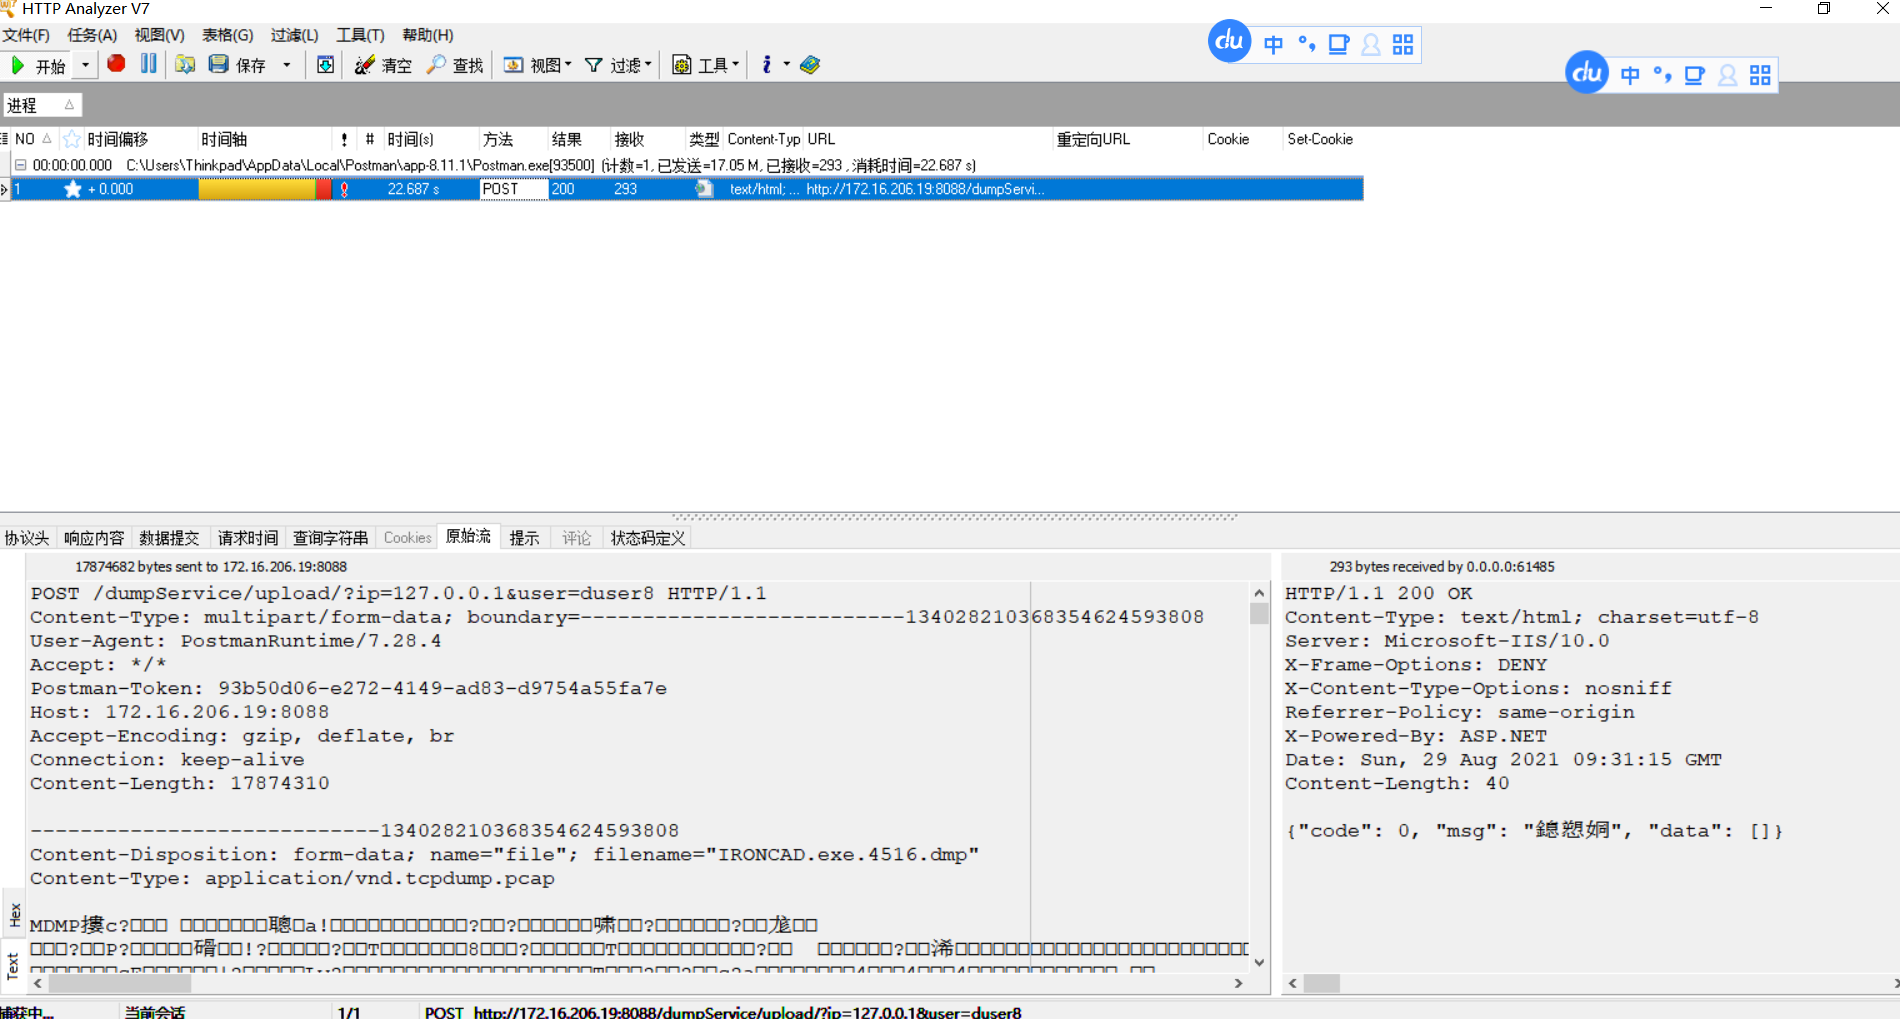Click inside the 进程 filter input box
1900x1019 pixels.
tap(35, 104)
